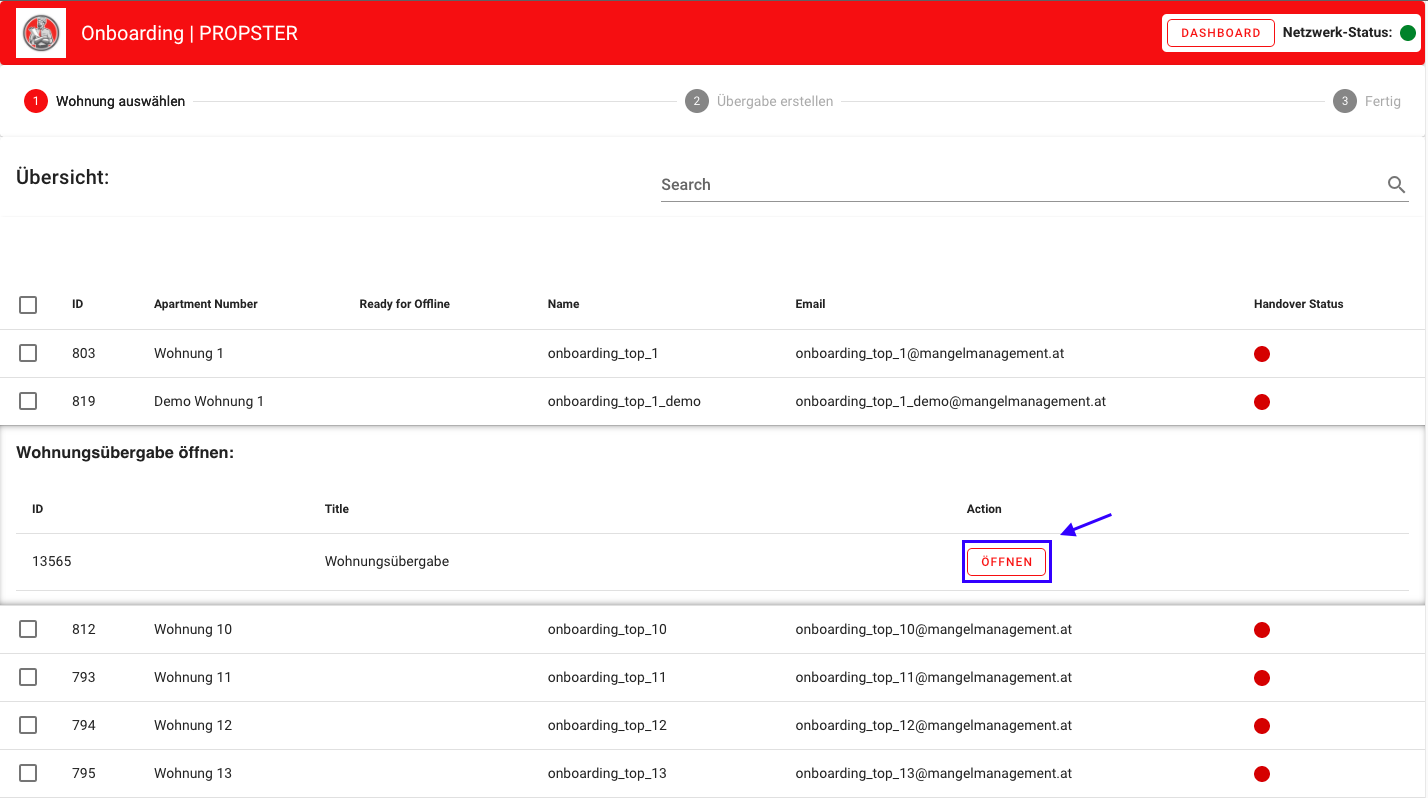This screenshot has height=798, width=1428.
Task: Select checkbox for Wohnung 11
Action: [x=28, y=677]
